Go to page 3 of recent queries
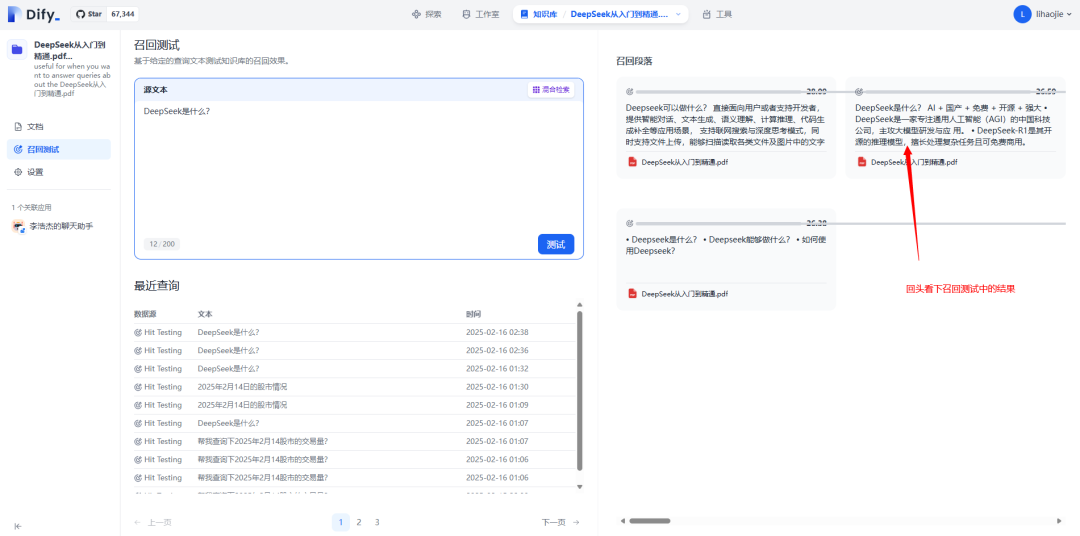 tap(377, 522)
